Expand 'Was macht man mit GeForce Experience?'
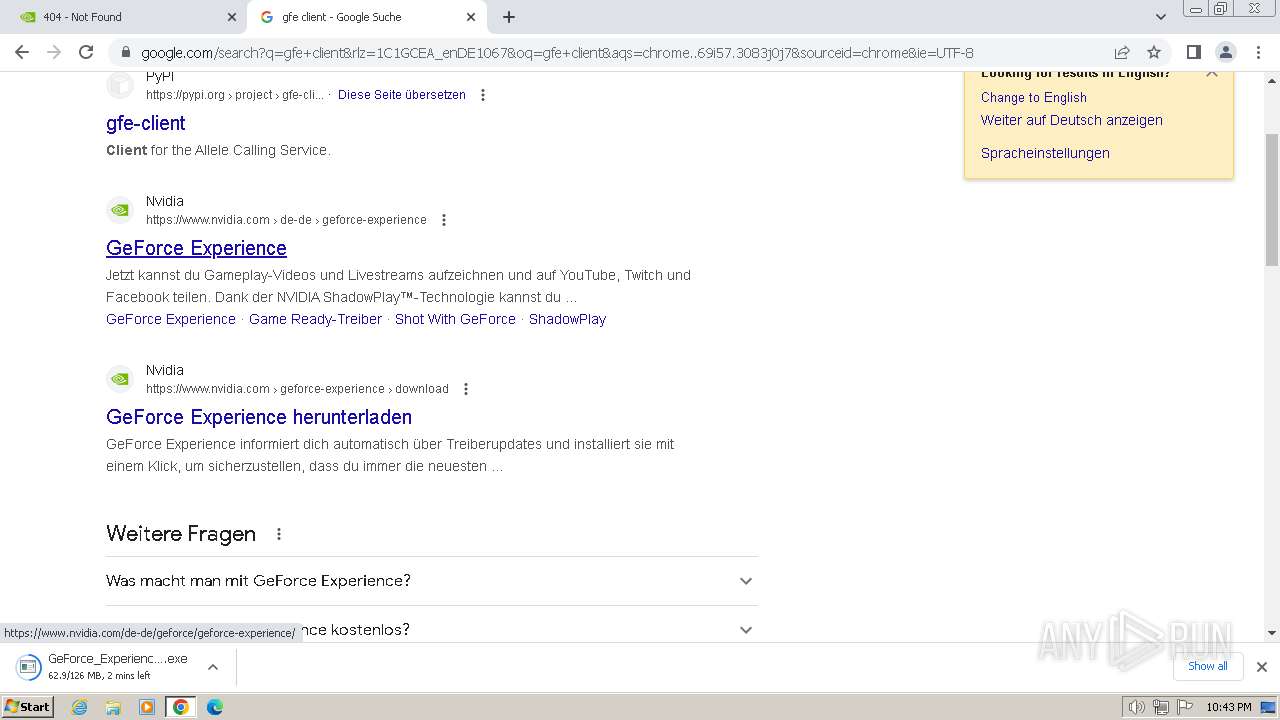 [x=432, y=581]
